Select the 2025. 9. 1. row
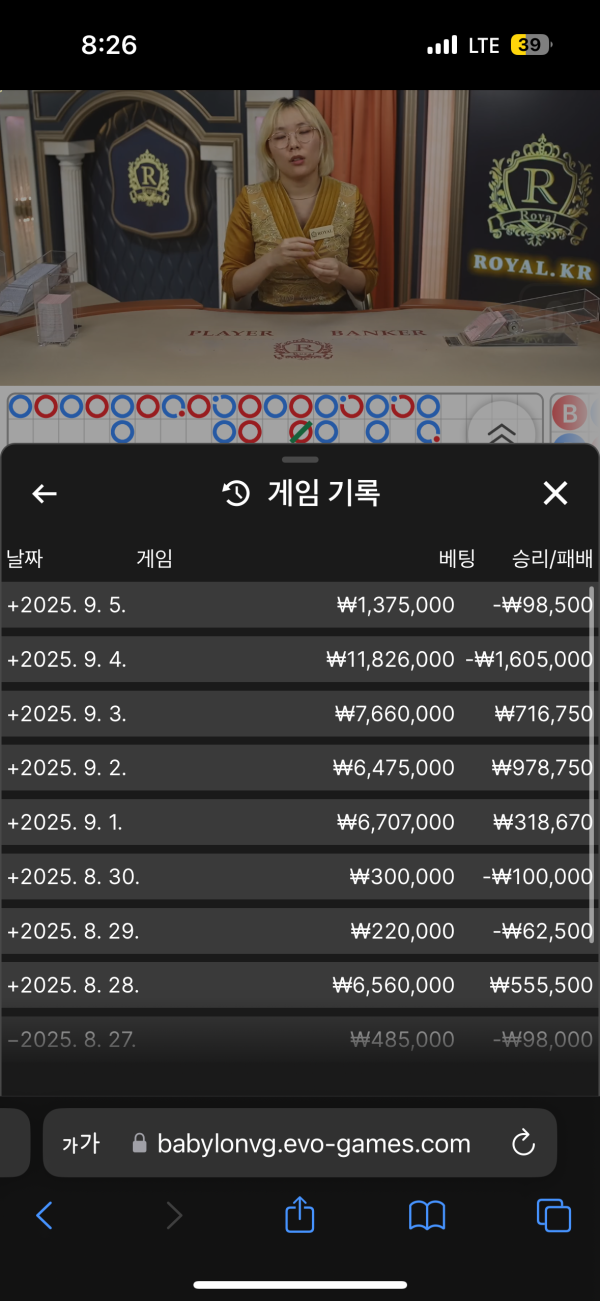 [x=298, y=822]
